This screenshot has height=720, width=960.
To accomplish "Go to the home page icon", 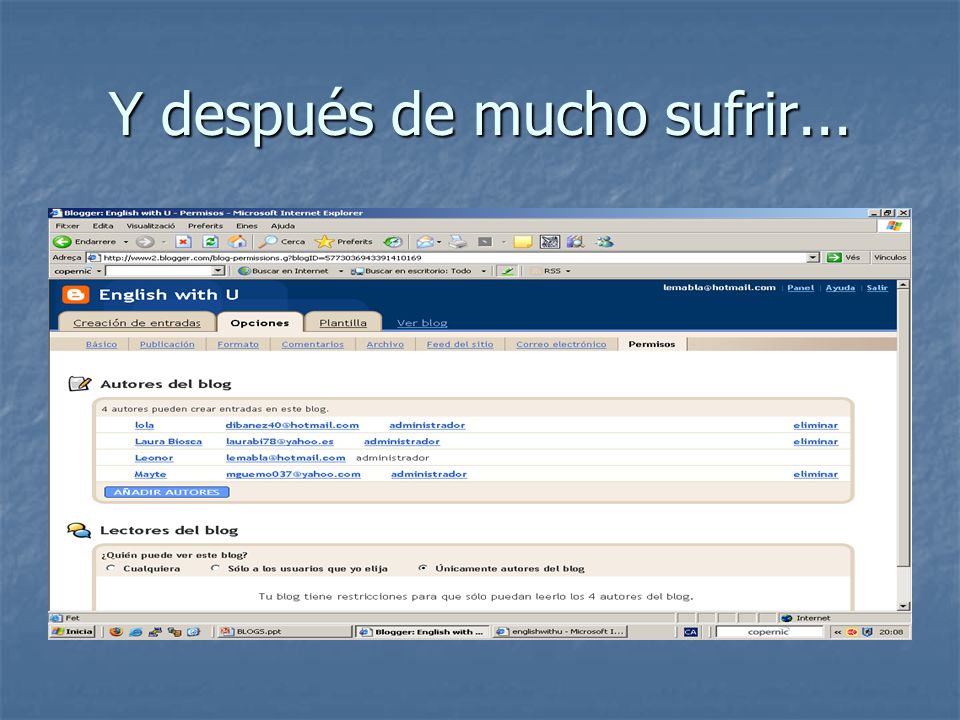I will [237, 241].
